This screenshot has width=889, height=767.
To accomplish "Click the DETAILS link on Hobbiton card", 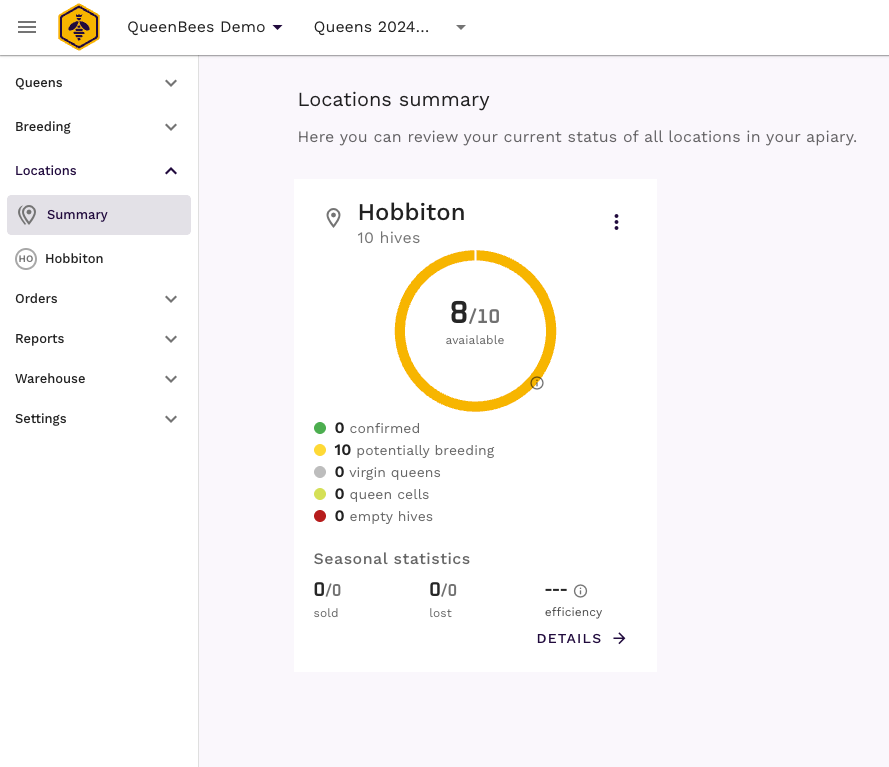I will coord(581,638).
